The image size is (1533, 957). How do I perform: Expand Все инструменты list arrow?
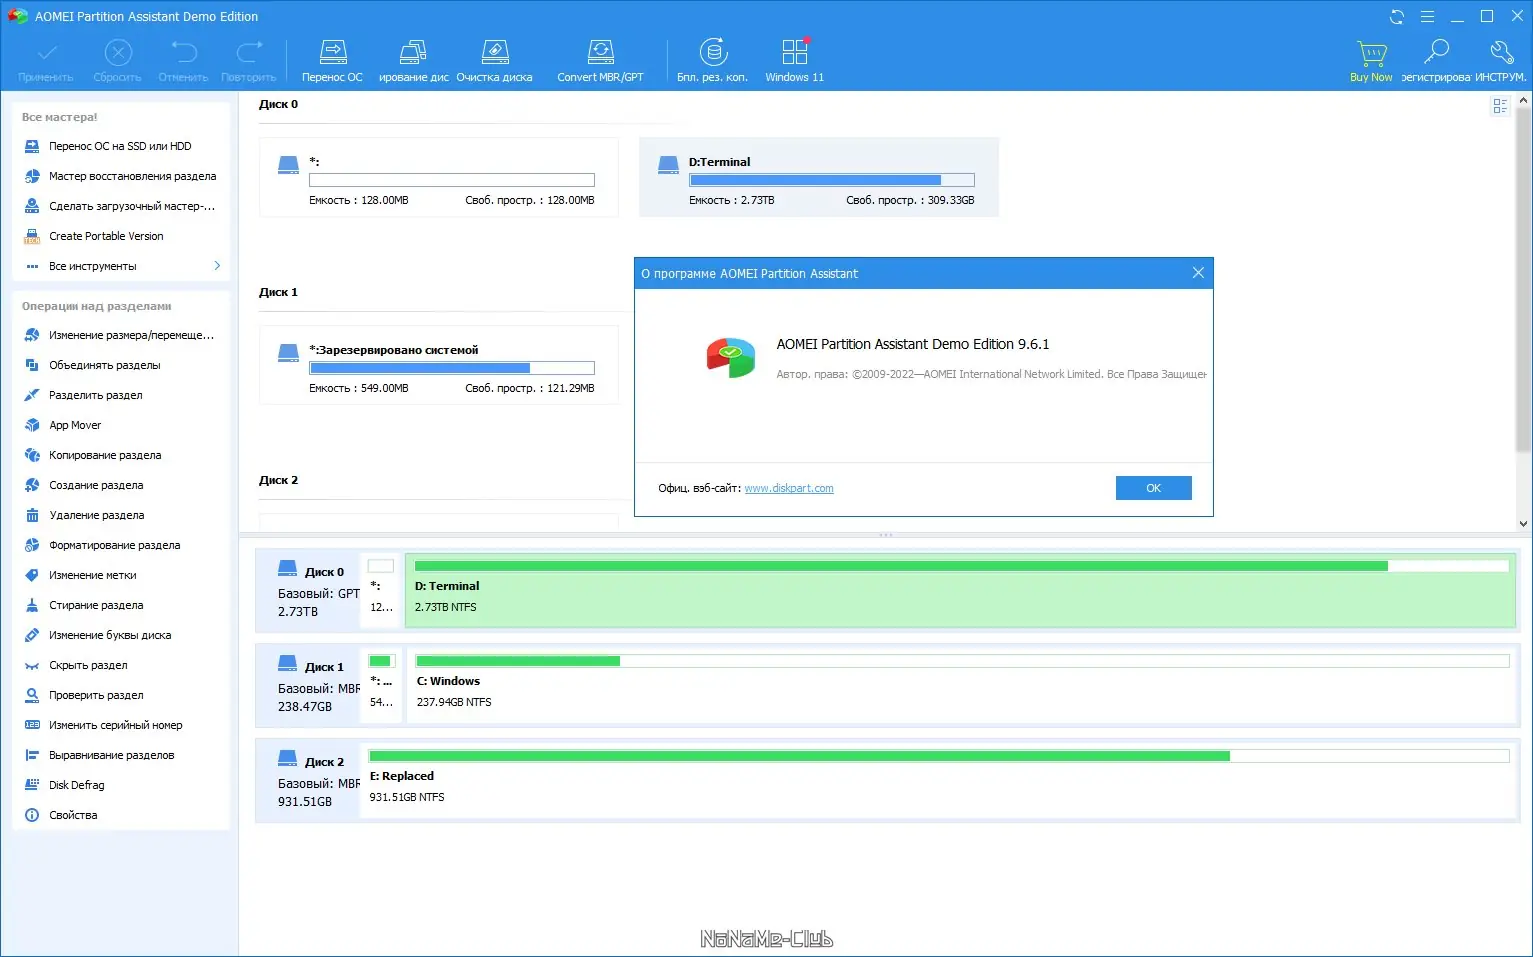217,266
